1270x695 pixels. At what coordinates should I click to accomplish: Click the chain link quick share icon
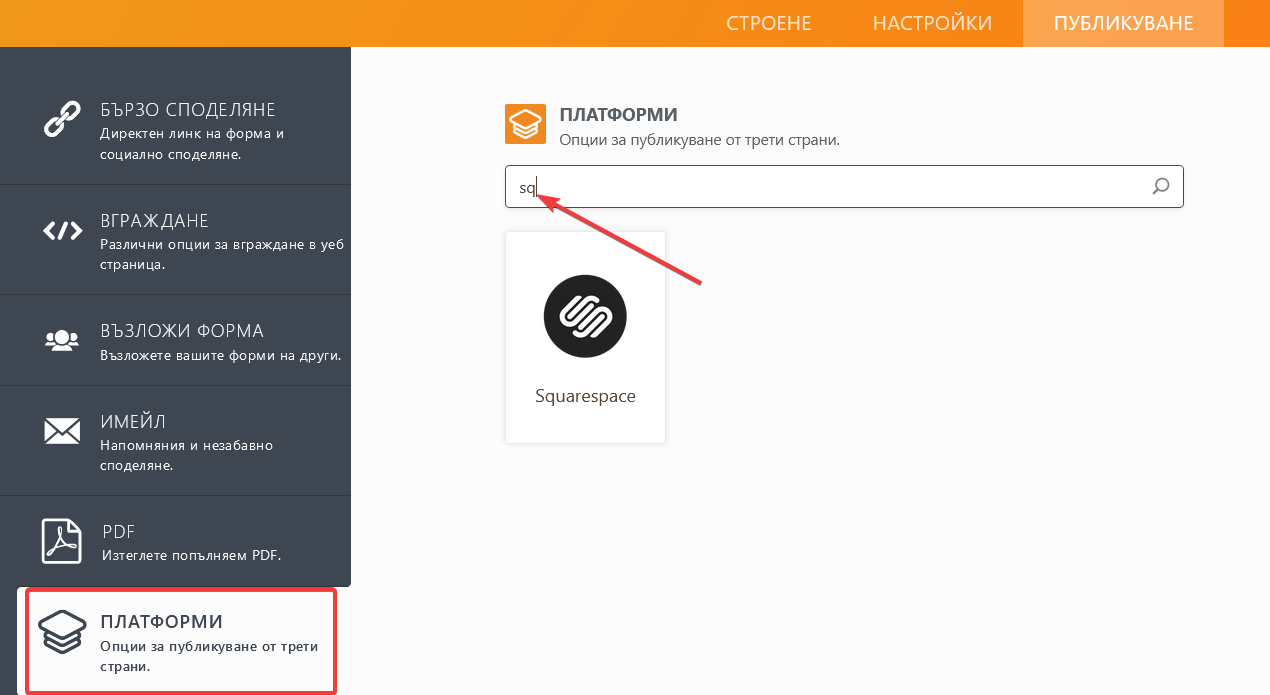tap(62, 120)
